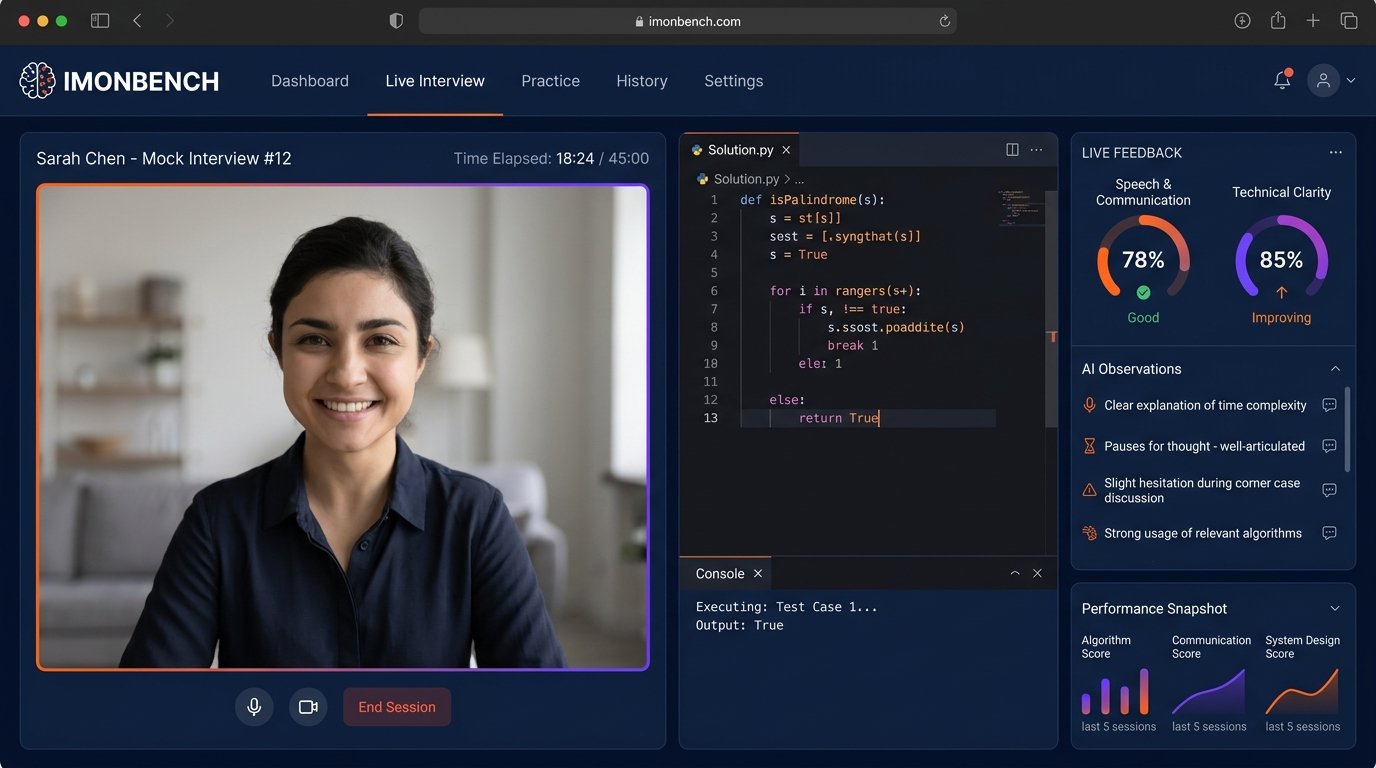The width and height of the screenshot is (1376, 768).
Task: Open a new browser tab
Action: pyautogui.click(x=1313, y=21)
